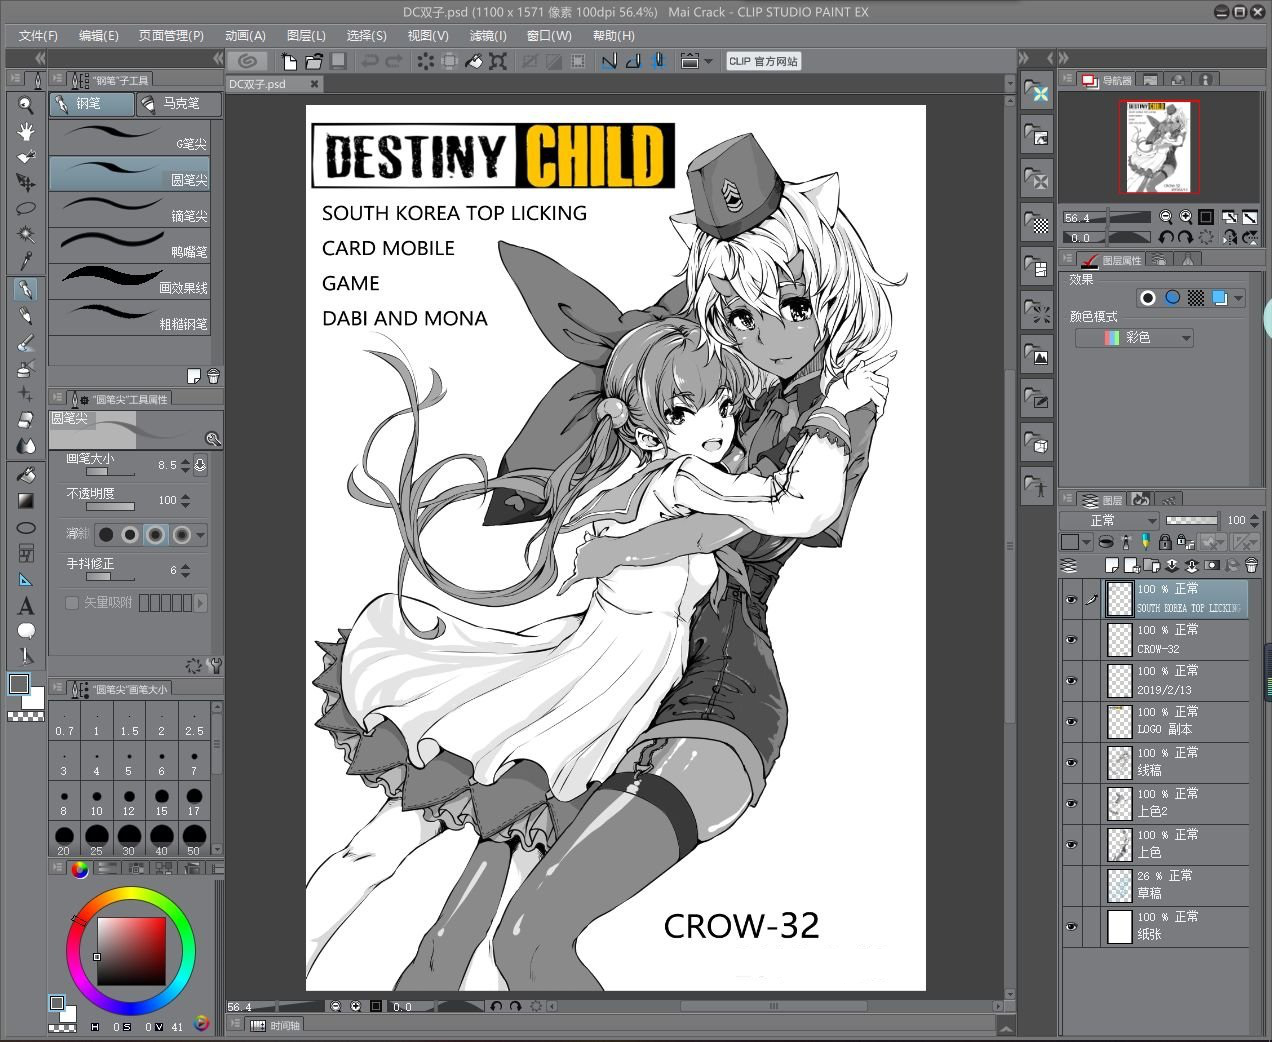Toggle visibility of the 线稿 layer
1272x1042 pixels.
[x=1071, y=763]
